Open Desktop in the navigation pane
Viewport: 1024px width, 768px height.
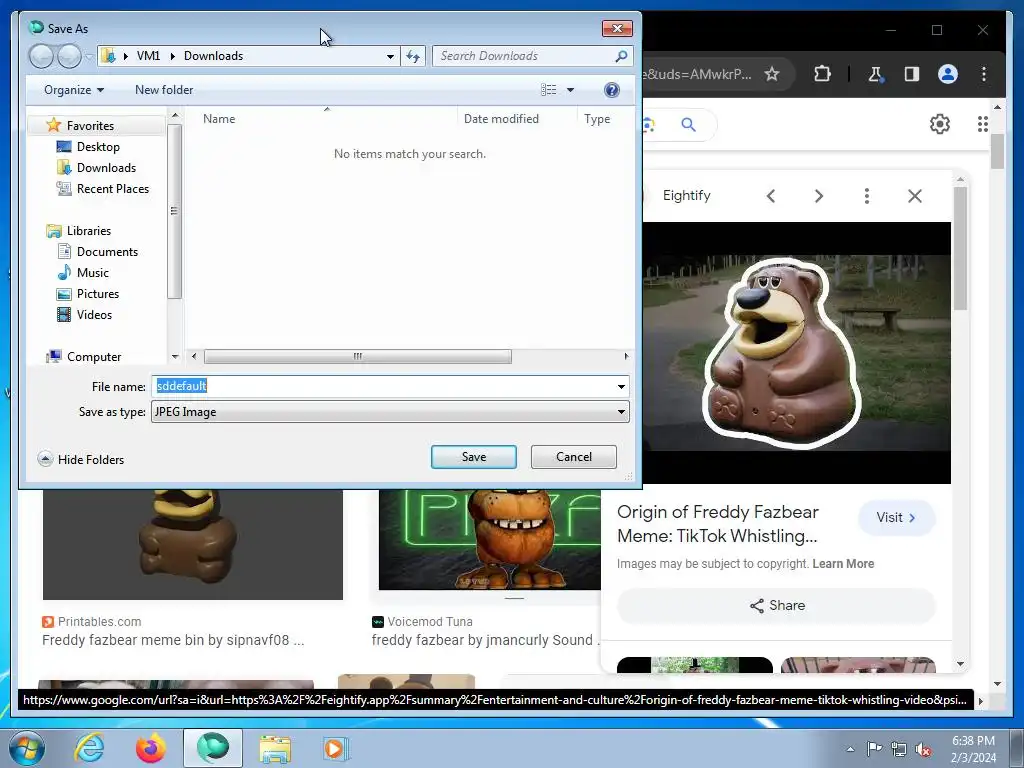coord(98,147)
